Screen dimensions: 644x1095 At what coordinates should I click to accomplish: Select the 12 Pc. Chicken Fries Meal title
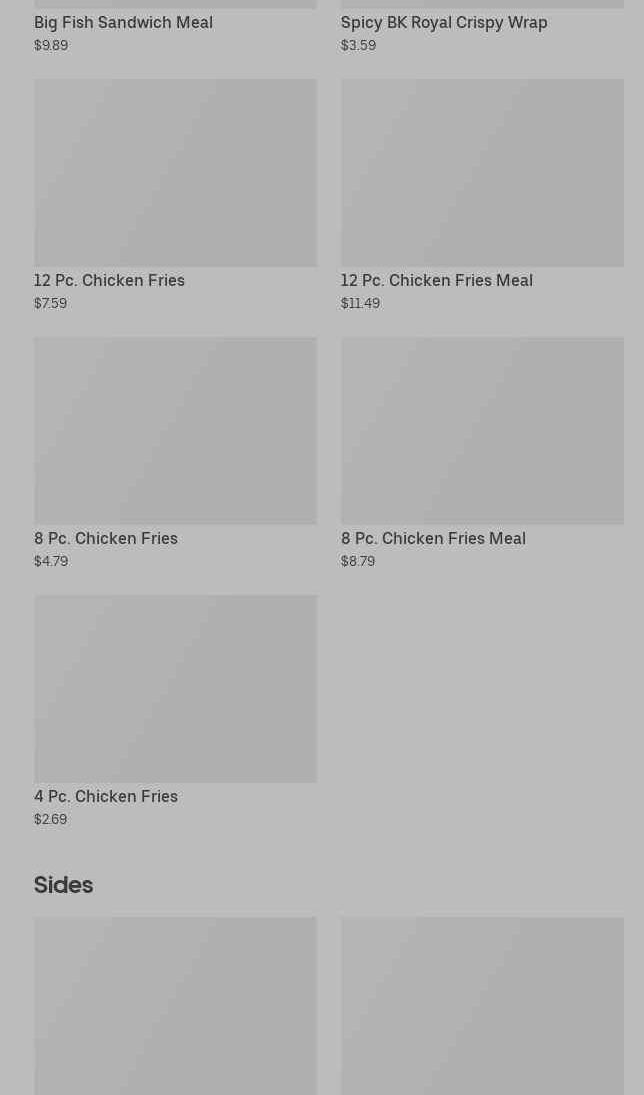coord(436,280)
